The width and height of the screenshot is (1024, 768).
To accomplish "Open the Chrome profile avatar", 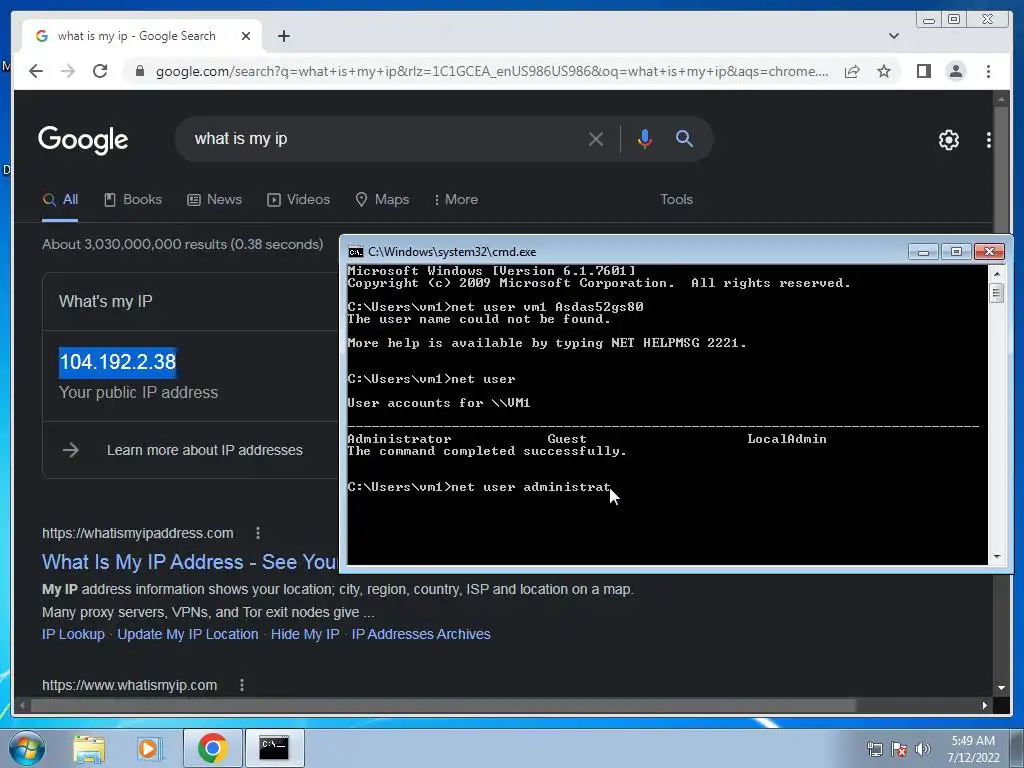I will point(955,71).
